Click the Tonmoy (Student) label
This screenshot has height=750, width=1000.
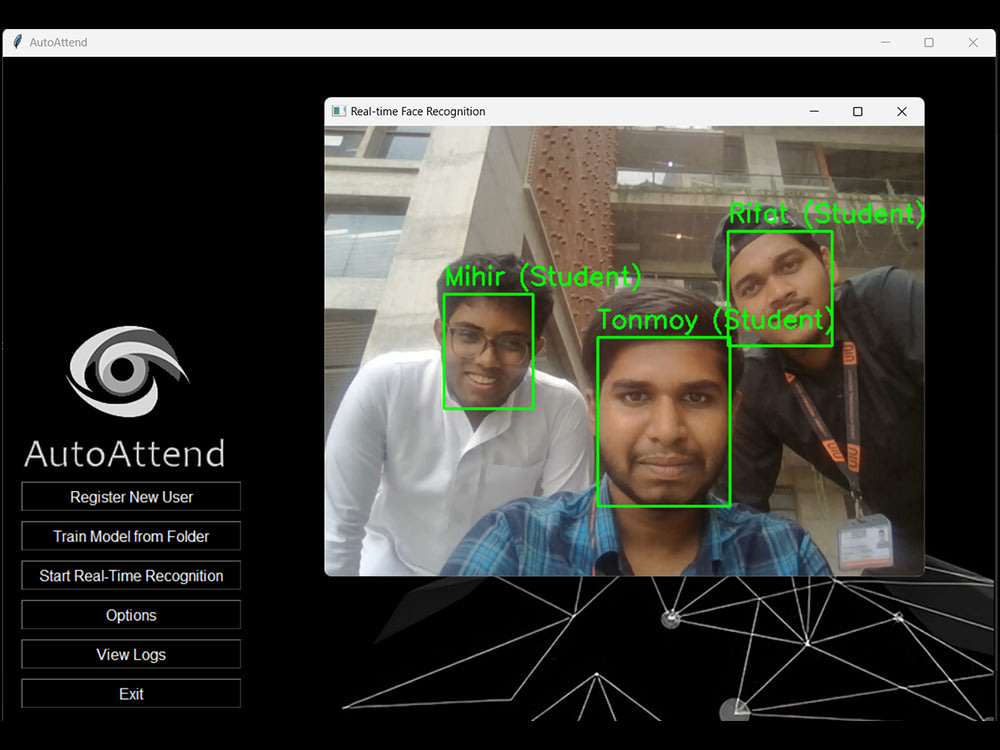[x=716, y=320]
